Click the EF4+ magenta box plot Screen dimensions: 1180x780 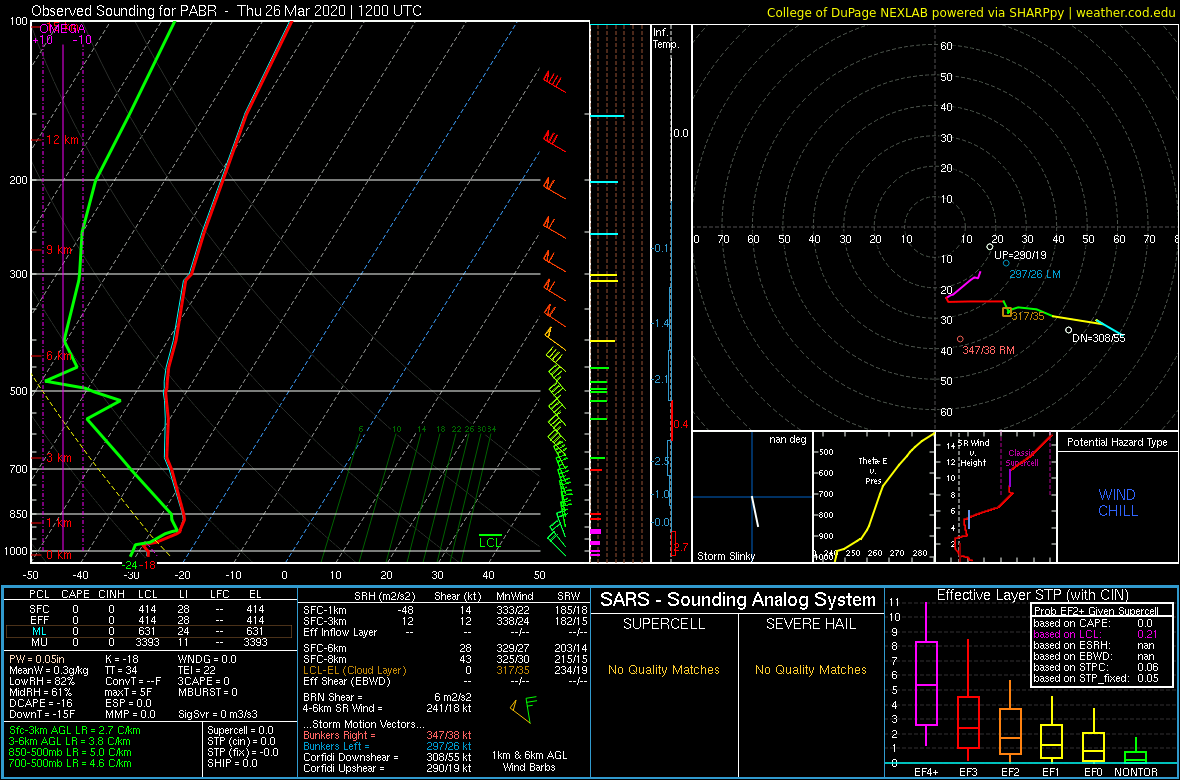click(925, 683)
